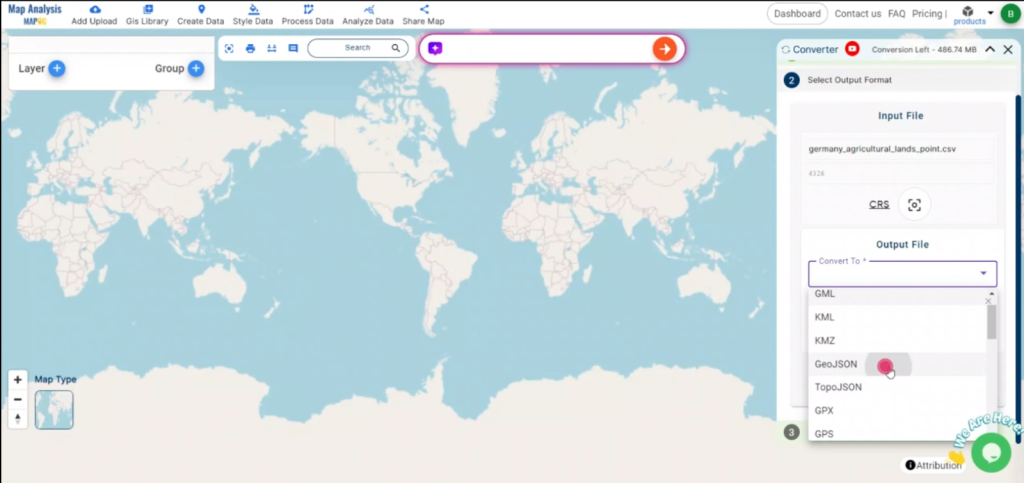
Task: Reset map north with compass button
Action: pyautogui.click(x=18, y=419)
